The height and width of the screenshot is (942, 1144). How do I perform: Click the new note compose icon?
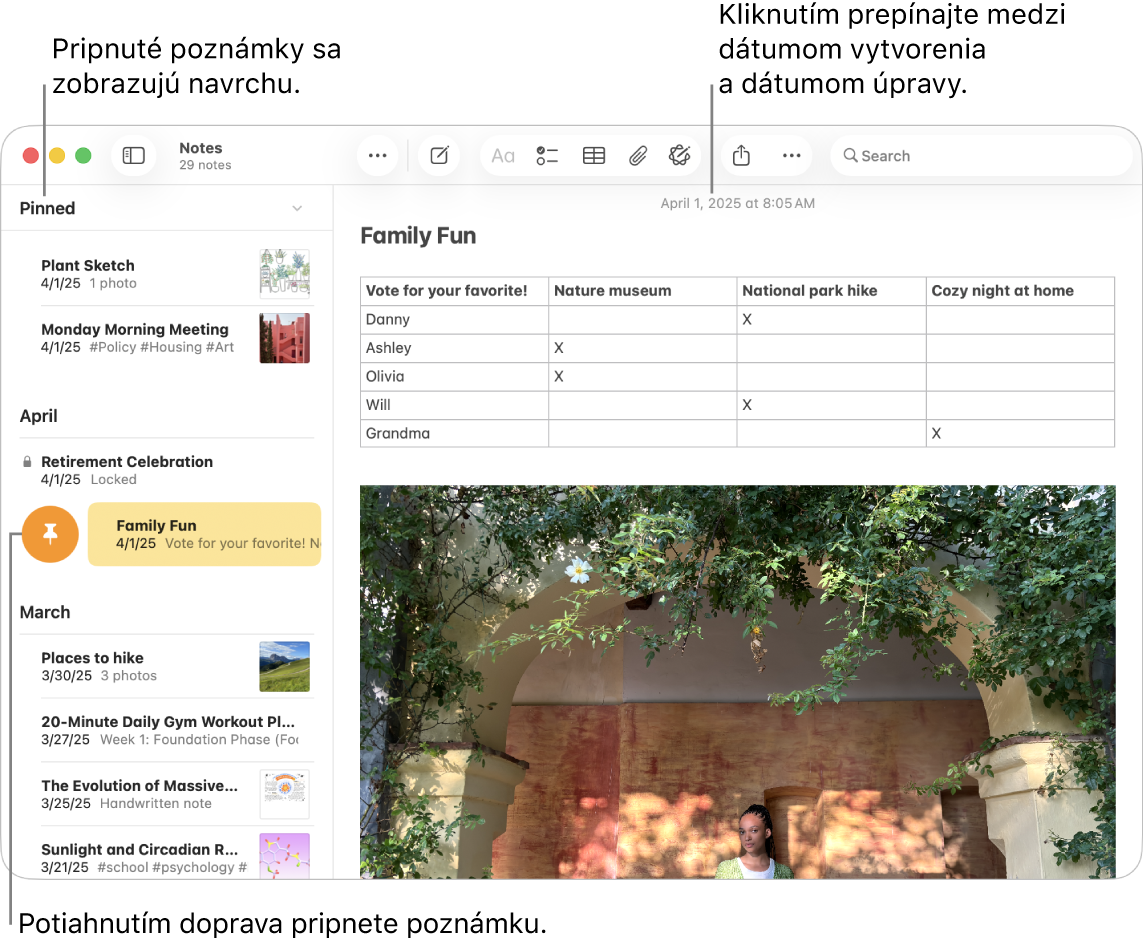(x=439, y=156)
